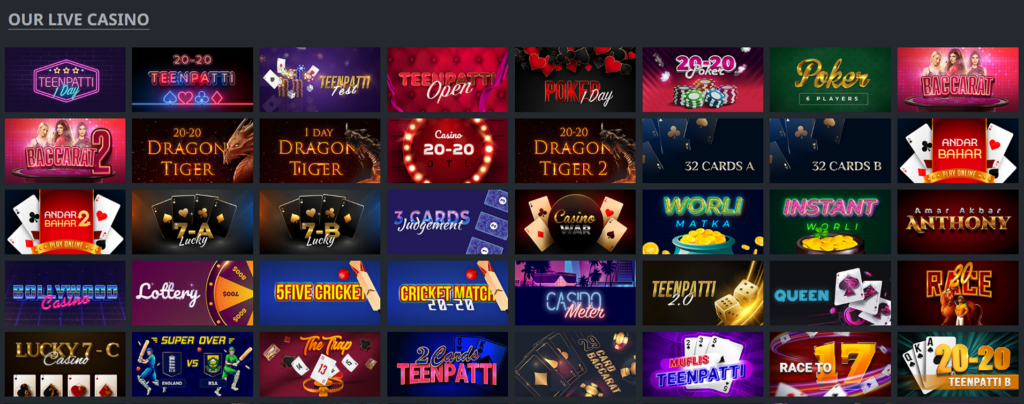Open the Worli Matka game tile
Screen dimensions: 1024x404
click(702, 222)
